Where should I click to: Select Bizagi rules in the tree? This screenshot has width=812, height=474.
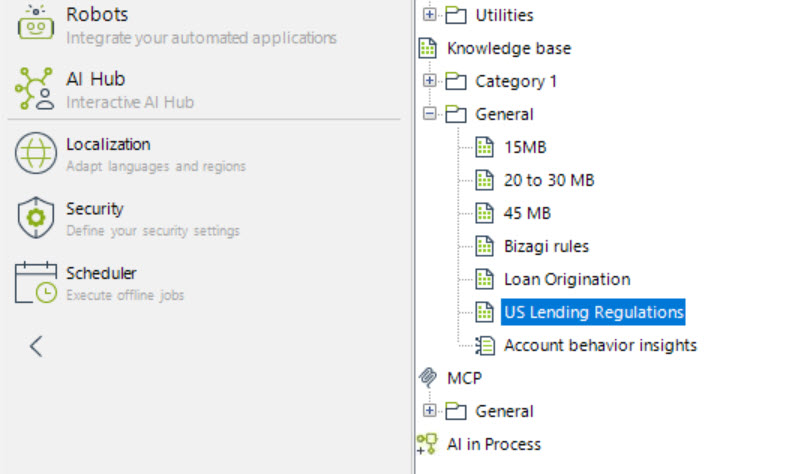(x=546, y=246)
